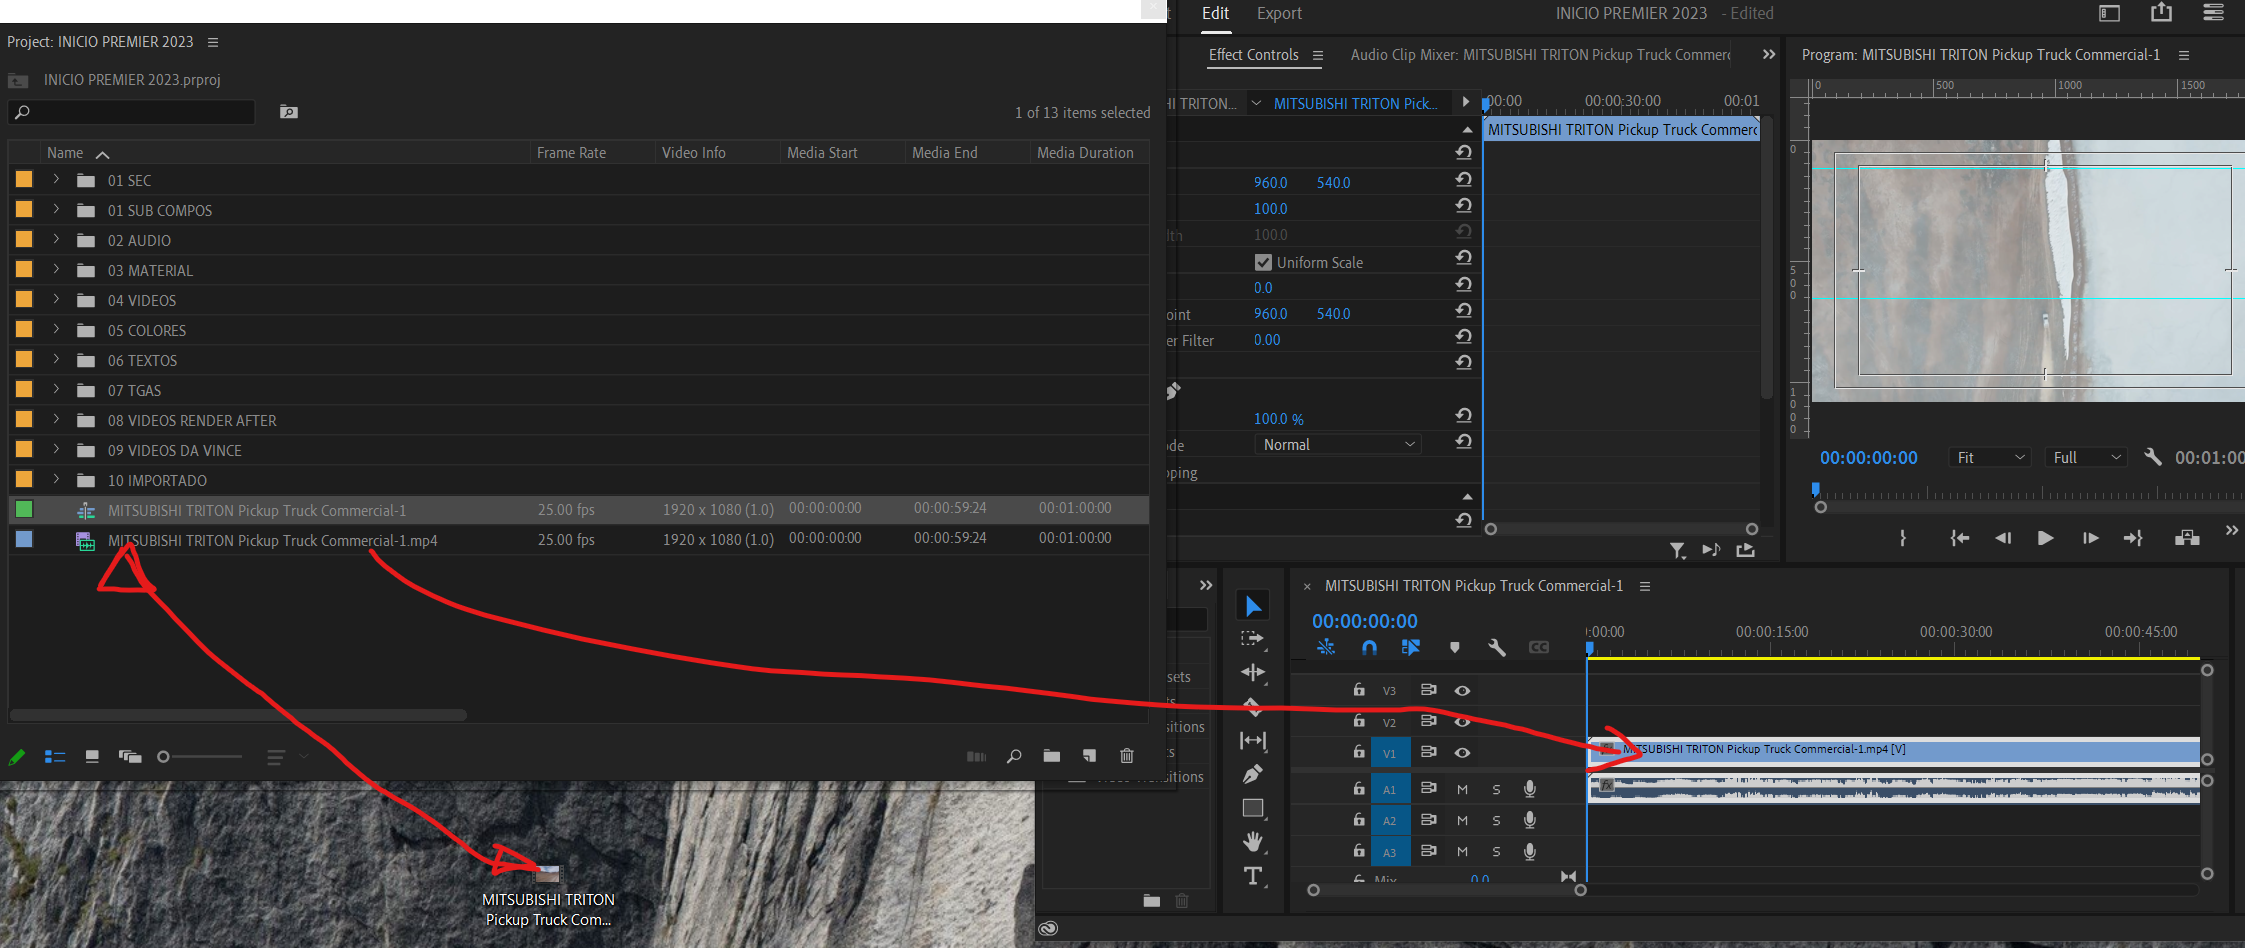Image resolution: width=2245 pixels, height=948 pixels.
Task: Open the timeline wrench settings menu
Action: [x=1497, y=647]
